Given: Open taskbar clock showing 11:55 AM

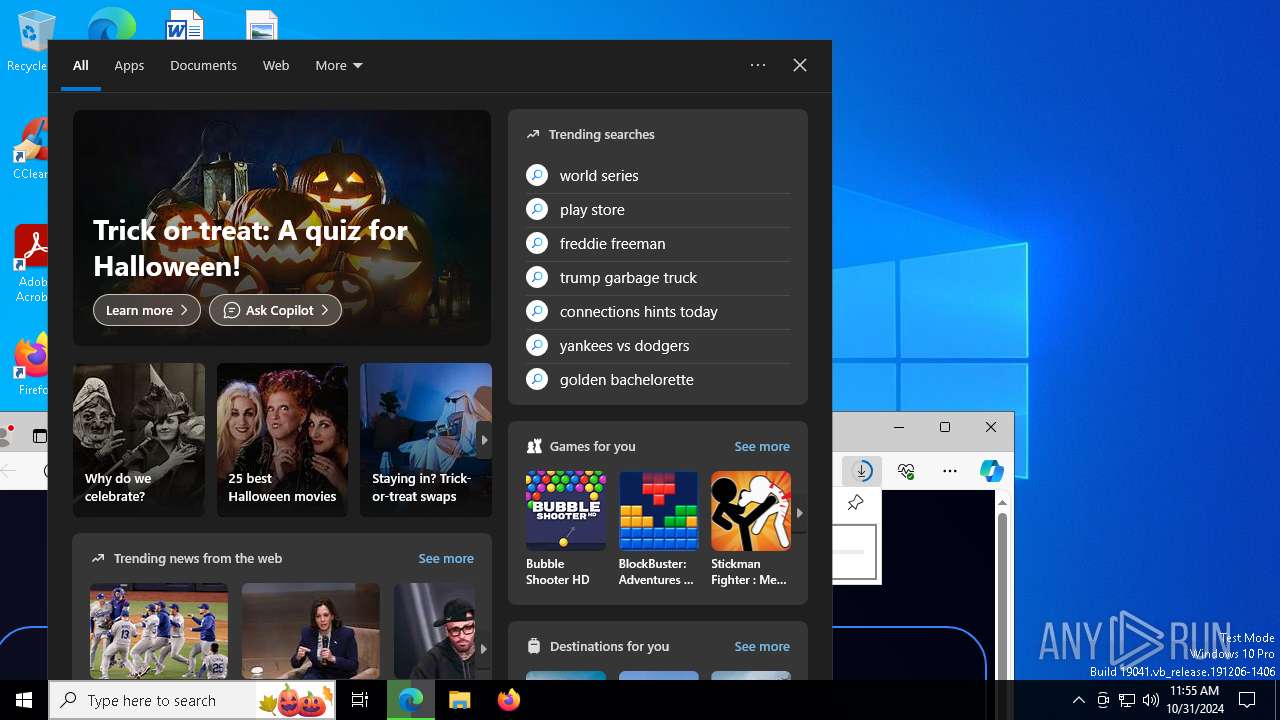Looking at the screenshot, I should 1195,700.
